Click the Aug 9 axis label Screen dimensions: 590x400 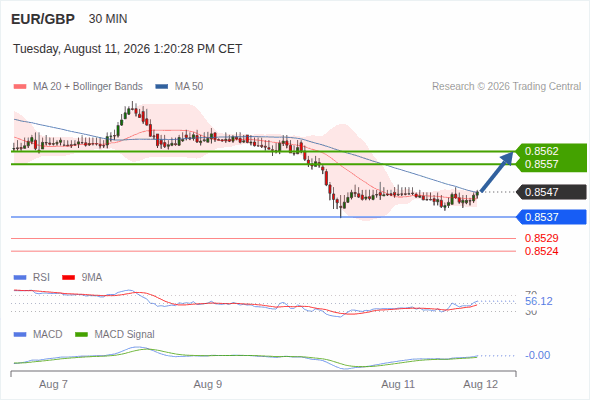pyautogui.click(x=208, y=384)
